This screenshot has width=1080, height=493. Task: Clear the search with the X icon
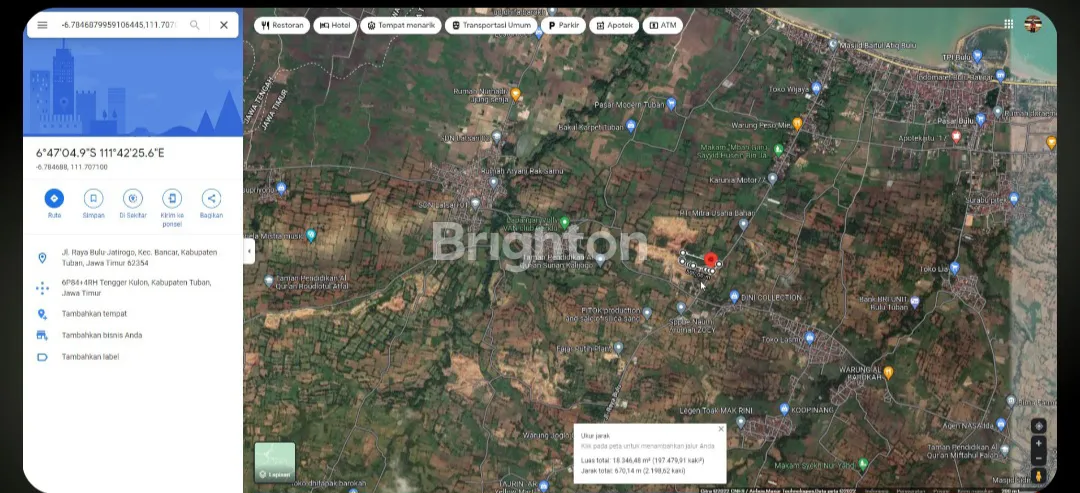tap(223, 25)
